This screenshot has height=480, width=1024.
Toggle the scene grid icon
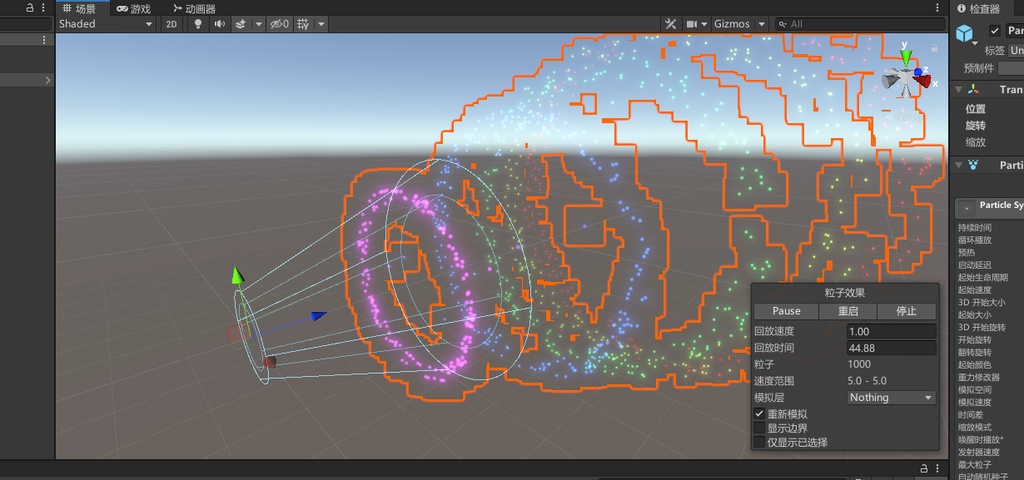pyautogui.click(x=303, y=24)
